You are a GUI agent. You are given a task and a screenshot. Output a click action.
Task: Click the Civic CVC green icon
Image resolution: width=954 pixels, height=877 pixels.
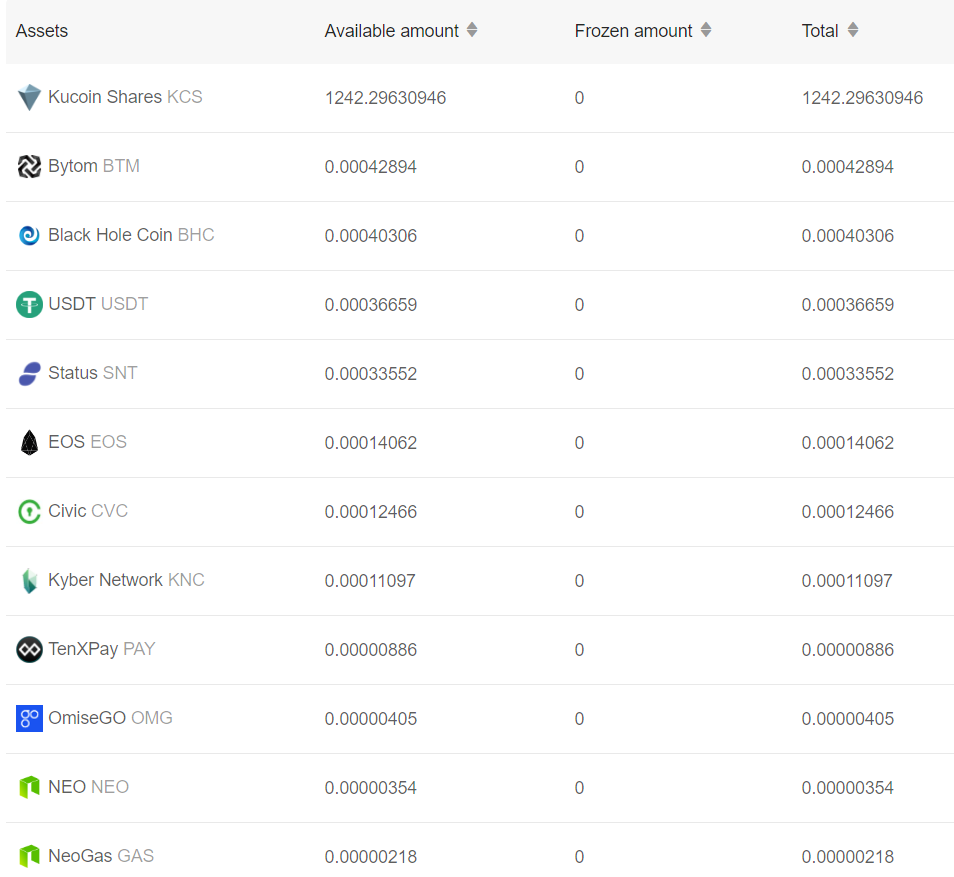pos(29,511)
